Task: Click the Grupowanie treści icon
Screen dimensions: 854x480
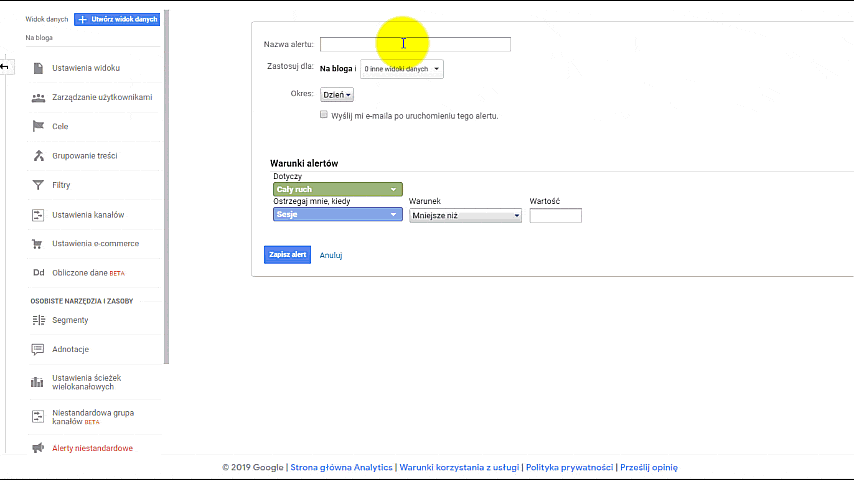Action: click(x=38, y=156)
